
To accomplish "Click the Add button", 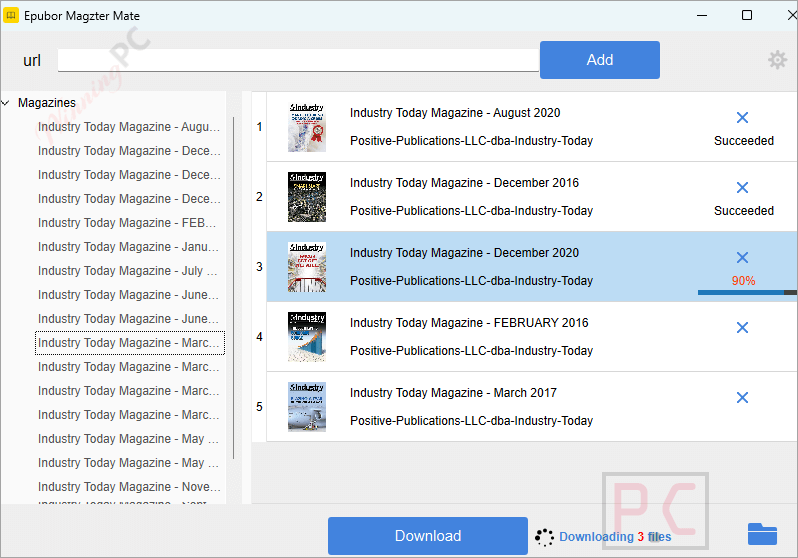I will pyautogui.click(x=600, y=60).
